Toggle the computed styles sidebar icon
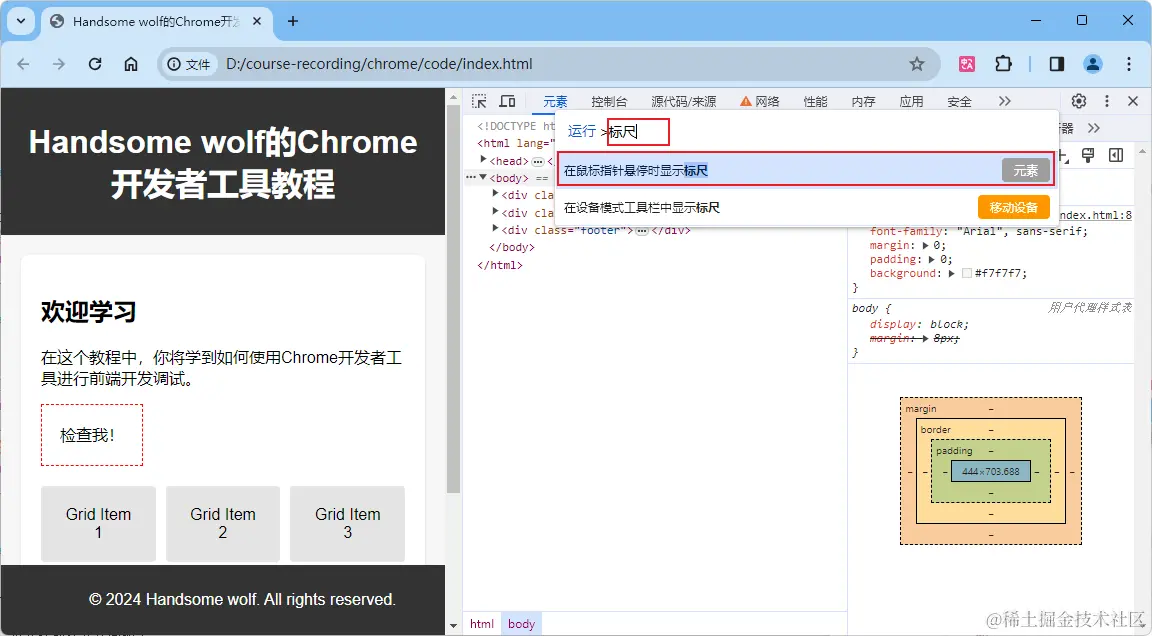Screen dimensions: 1152x636 click(1116, 155)
